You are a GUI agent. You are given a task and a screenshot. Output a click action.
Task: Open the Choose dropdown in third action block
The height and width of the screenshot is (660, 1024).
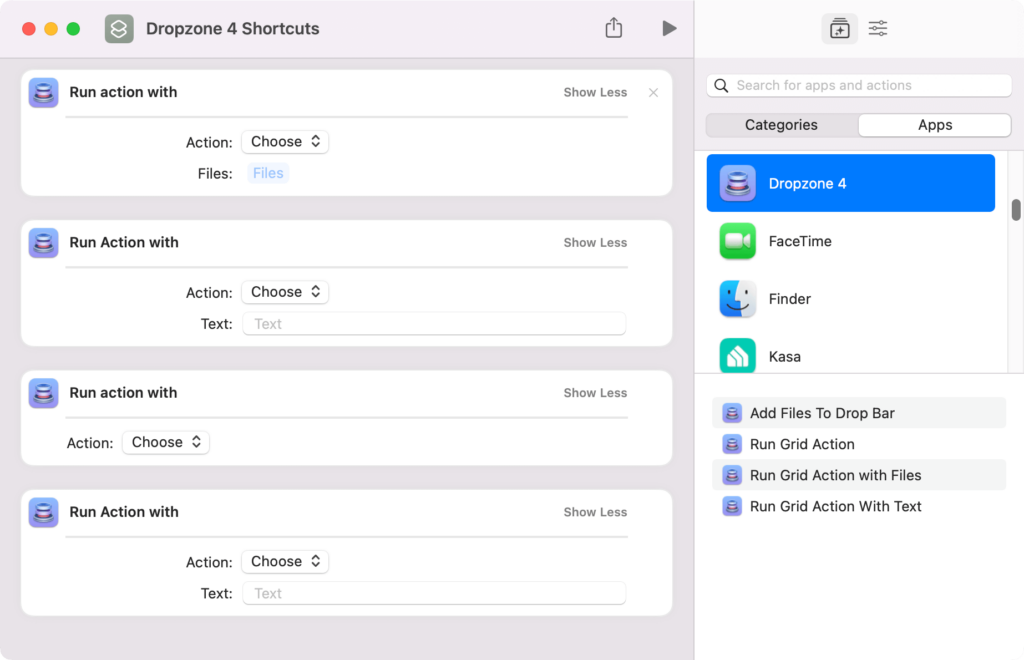(166, 441)
